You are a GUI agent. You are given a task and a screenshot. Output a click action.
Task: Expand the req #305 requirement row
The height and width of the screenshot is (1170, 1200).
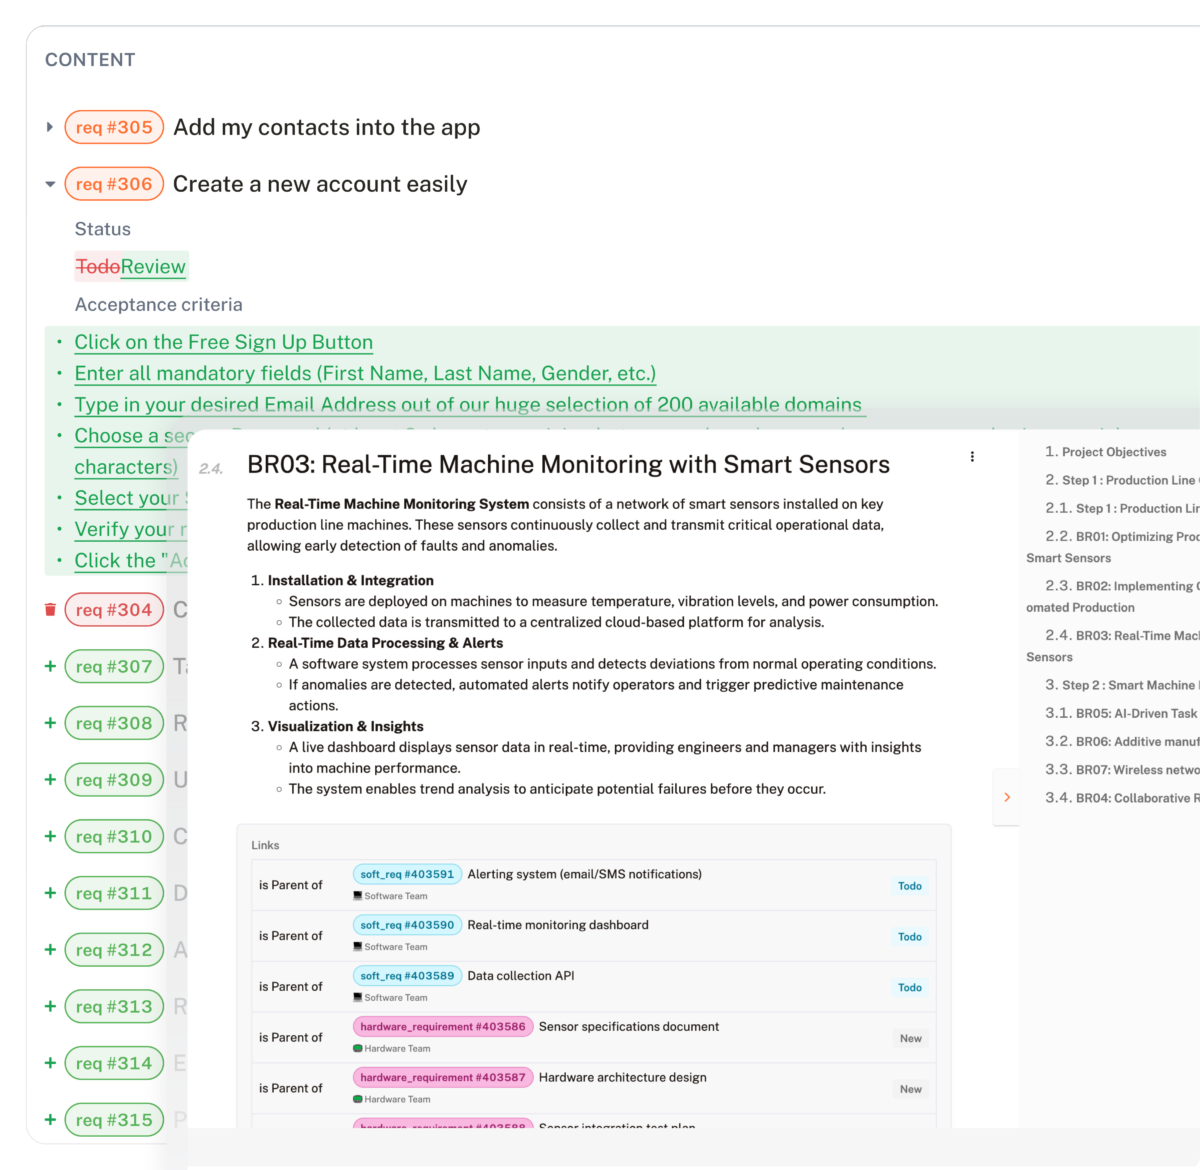[x=50, y=127]
